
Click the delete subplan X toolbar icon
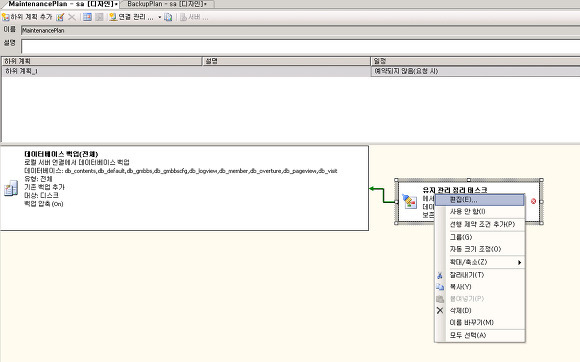pos(72,17)
